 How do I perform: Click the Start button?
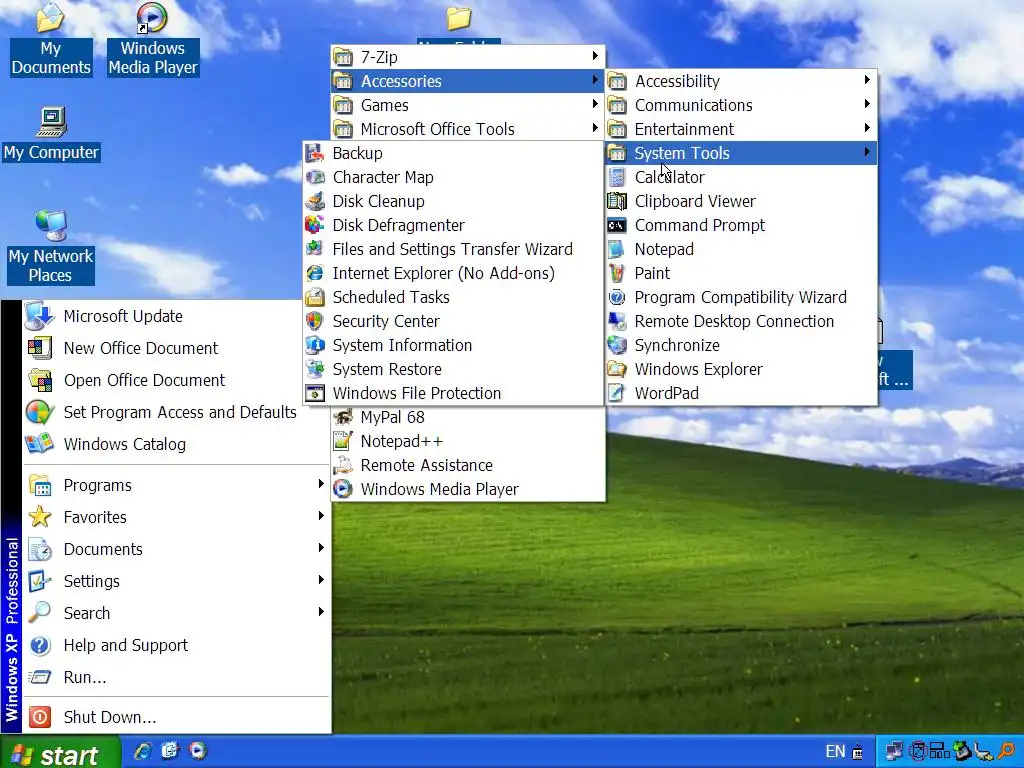(x=60, y=754)
